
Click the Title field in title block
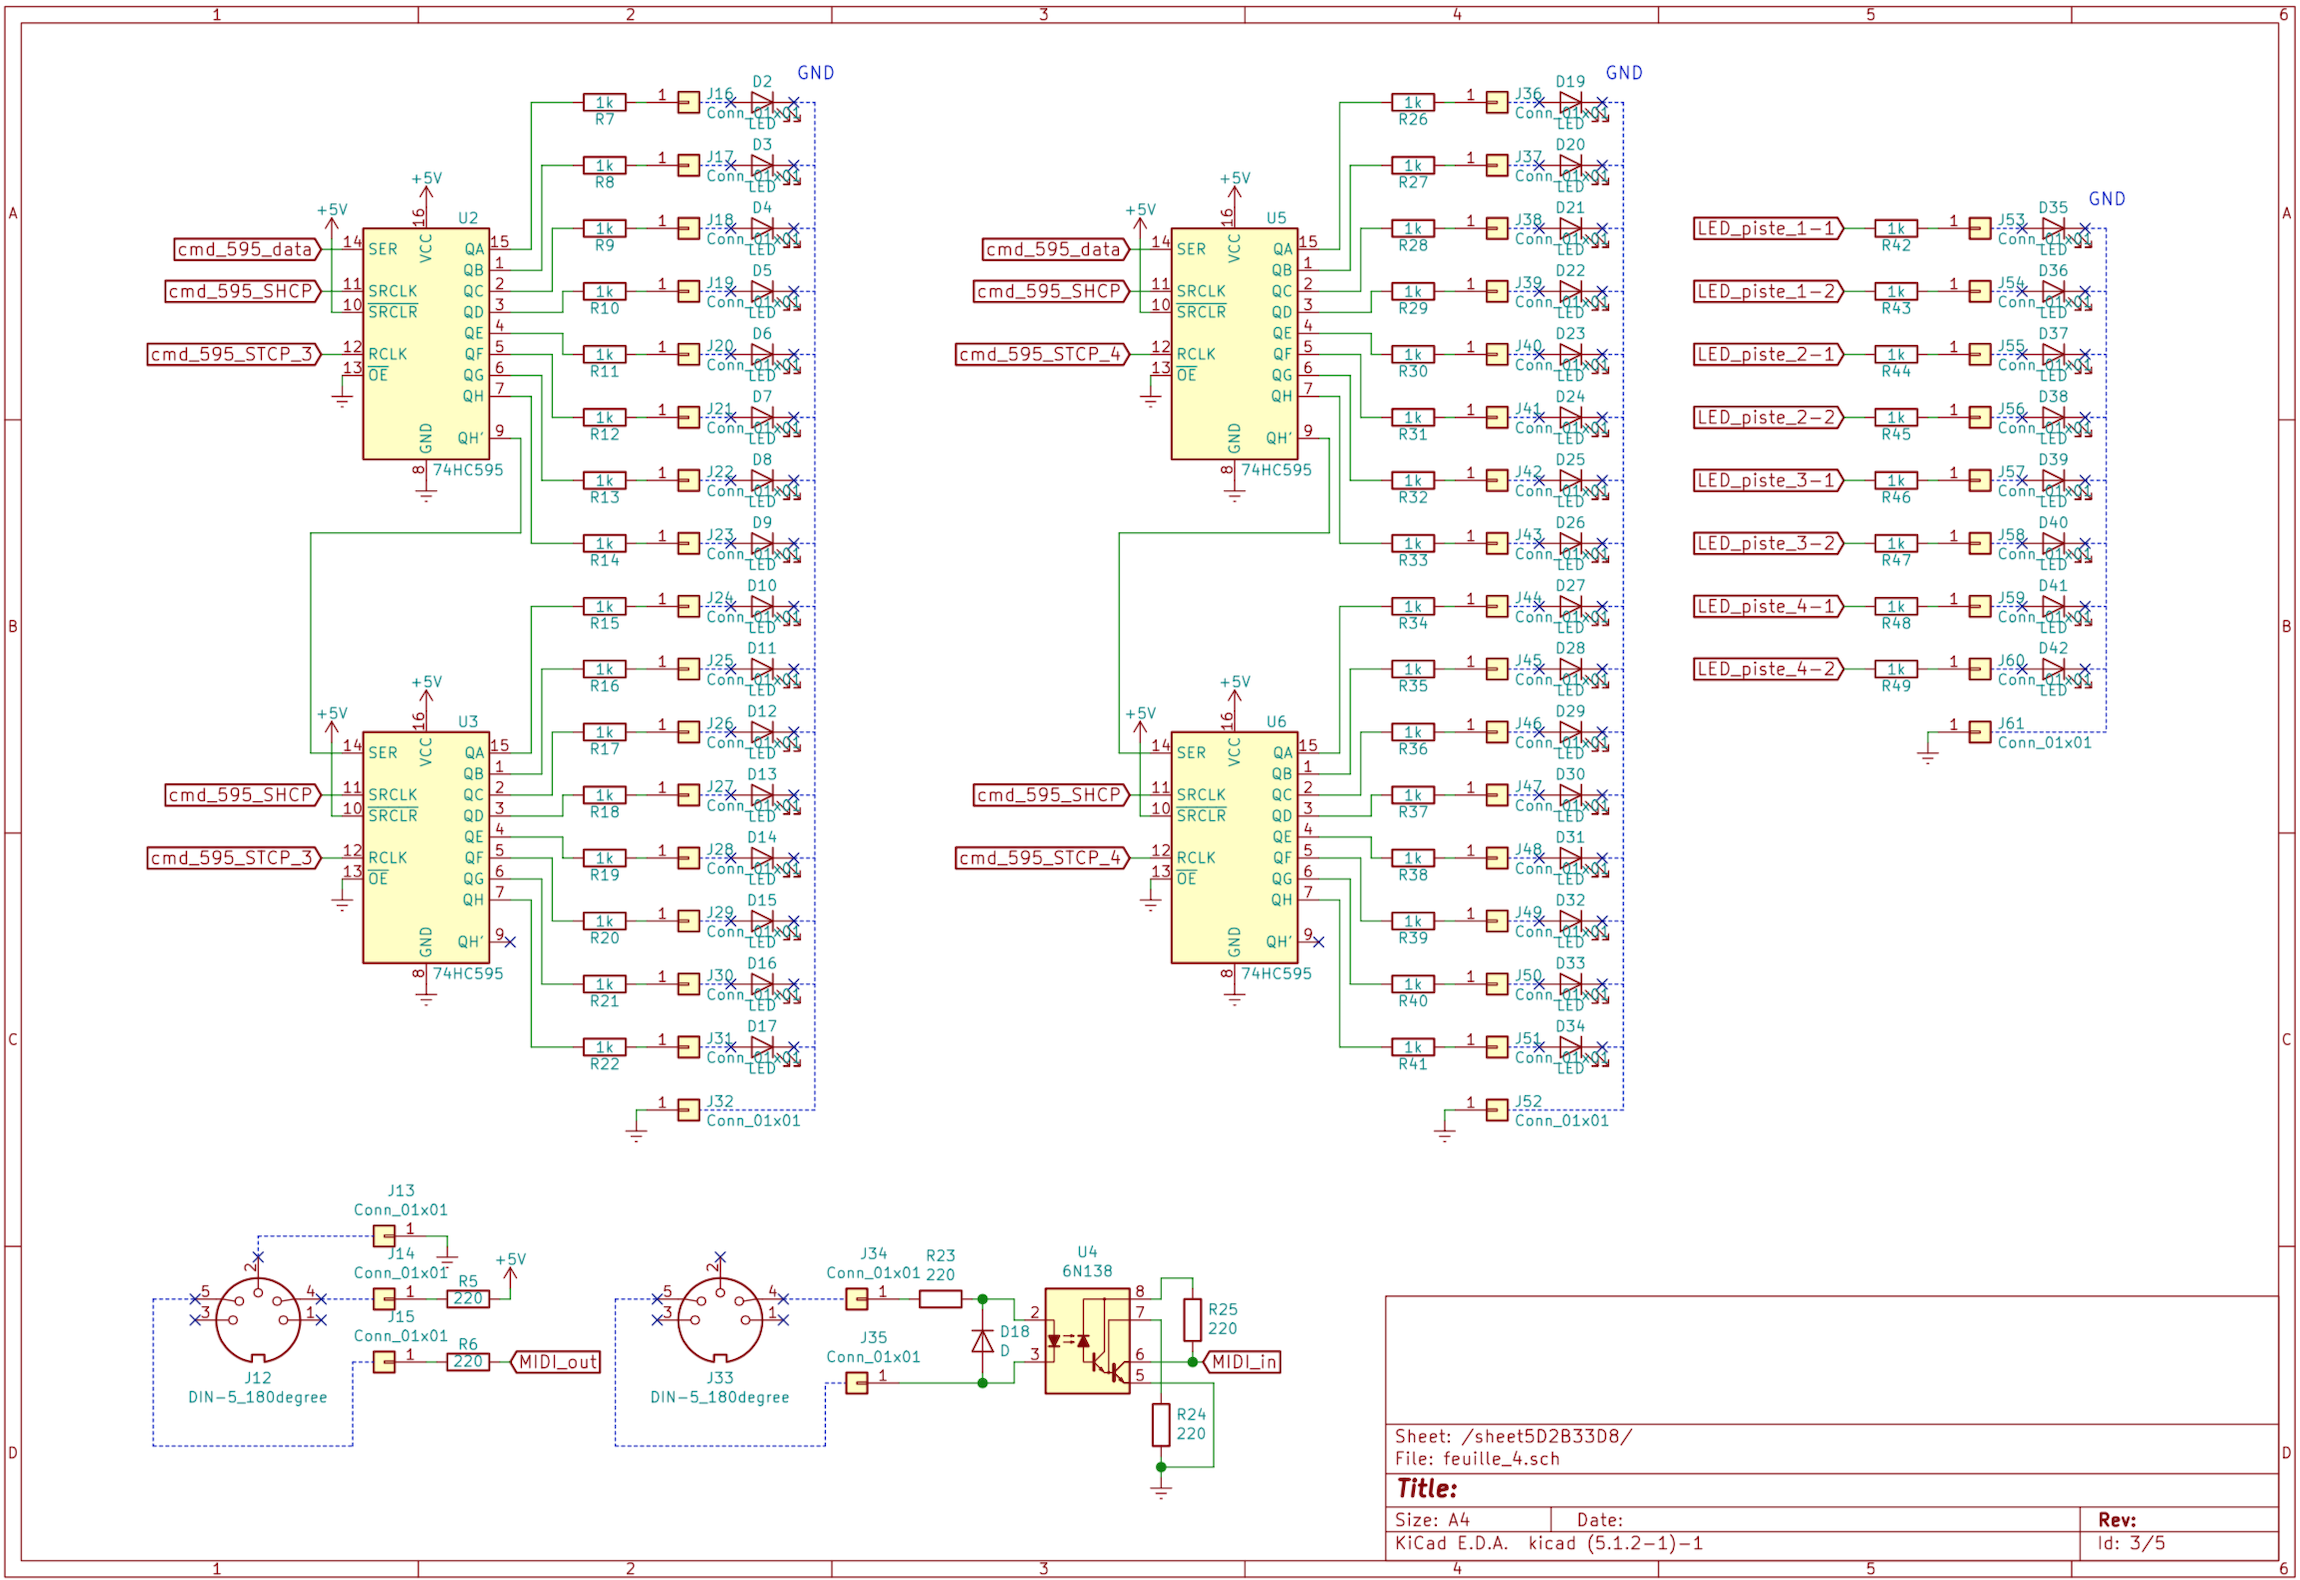[1427, 1489]
